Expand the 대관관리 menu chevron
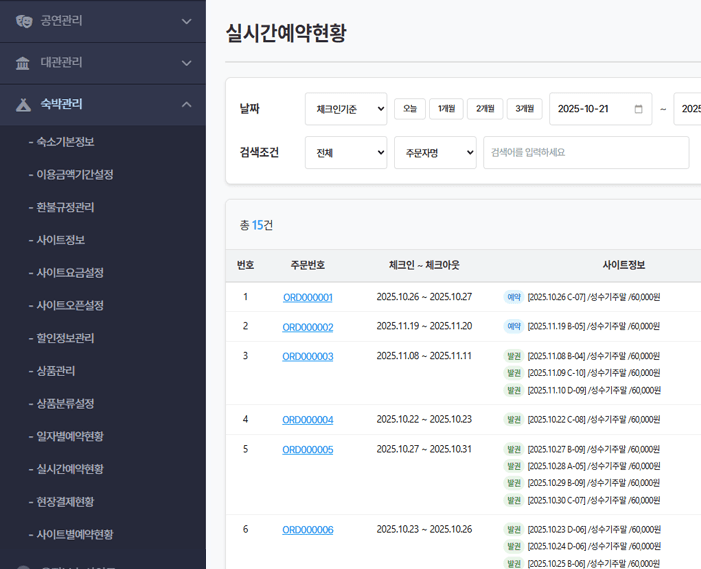The image size is (701, 569). pos(186,63)
